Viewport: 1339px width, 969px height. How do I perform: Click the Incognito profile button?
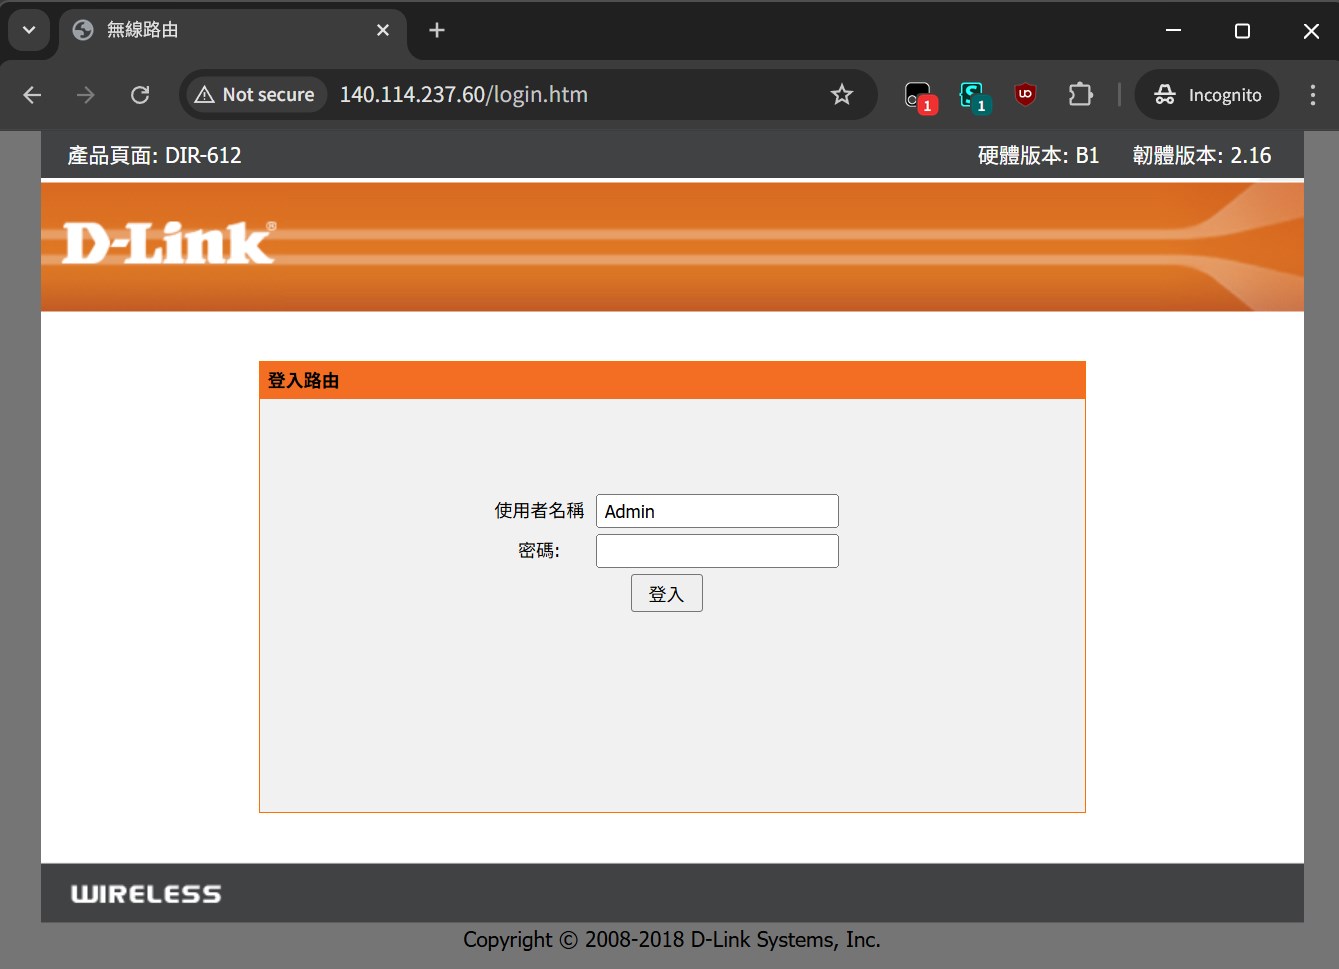coord(1208,95)
